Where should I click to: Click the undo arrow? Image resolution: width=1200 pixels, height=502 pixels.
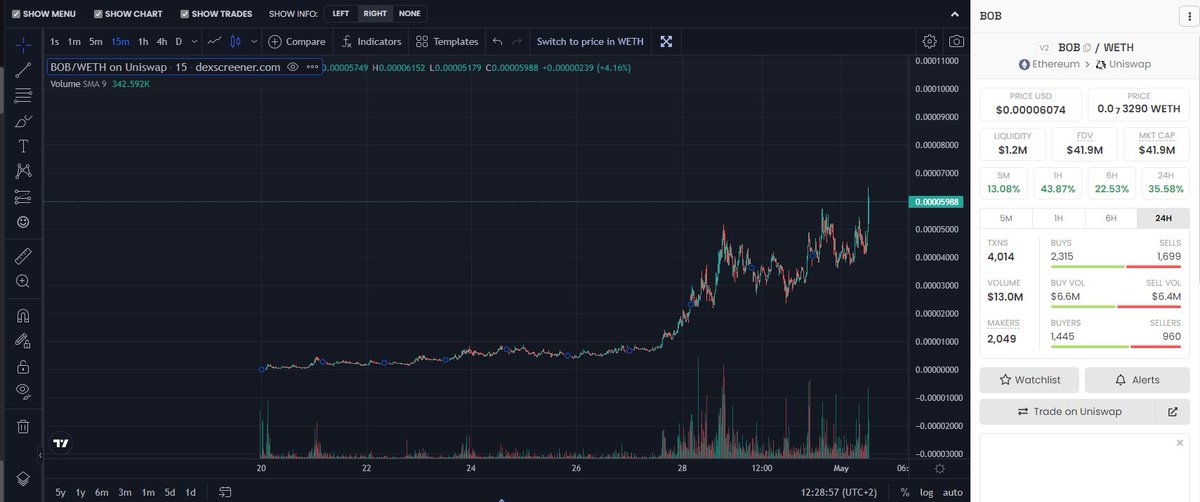coord(498,42)
